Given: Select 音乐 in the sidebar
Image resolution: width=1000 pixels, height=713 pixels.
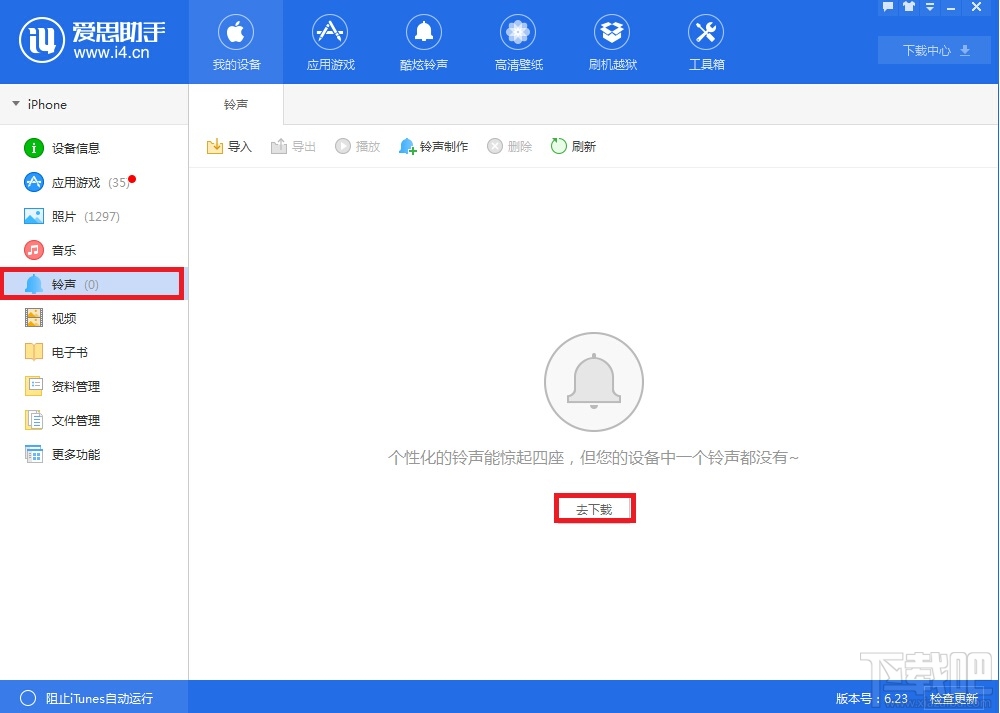Looking at the screenshot, I should coord(62,250).
